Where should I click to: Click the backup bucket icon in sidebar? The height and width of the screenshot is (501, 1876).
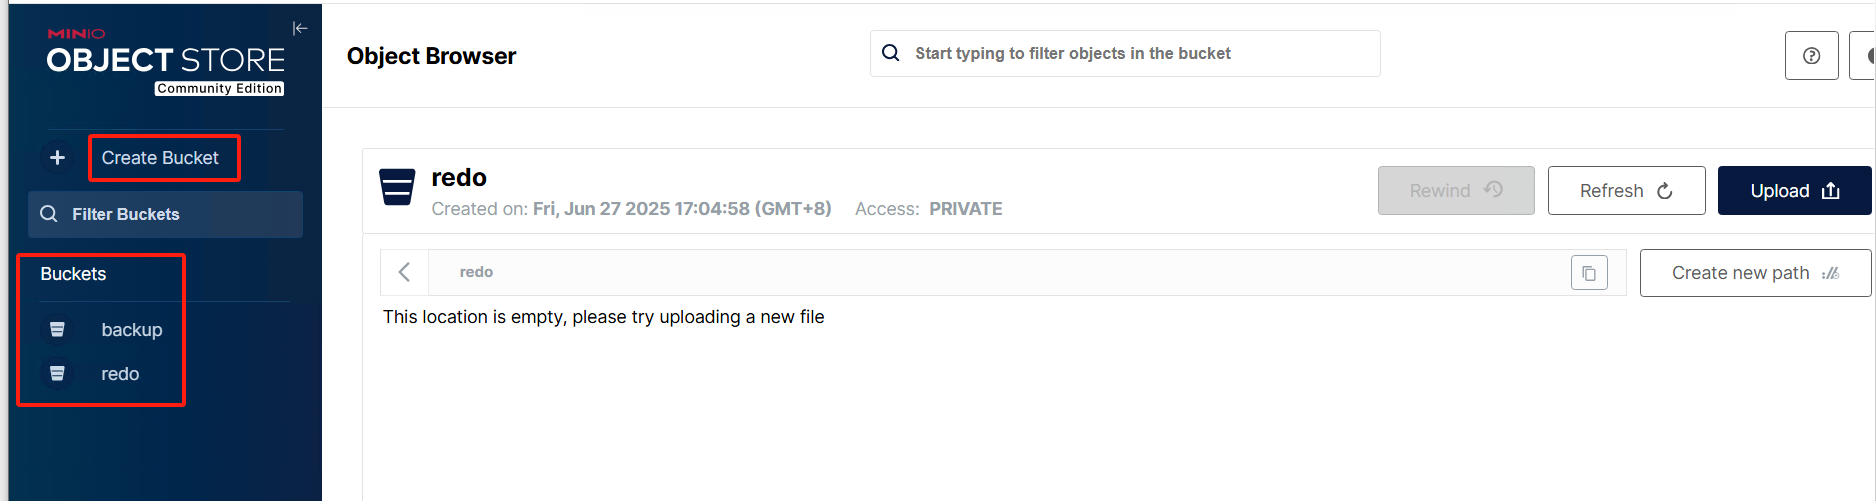point(58,329)
